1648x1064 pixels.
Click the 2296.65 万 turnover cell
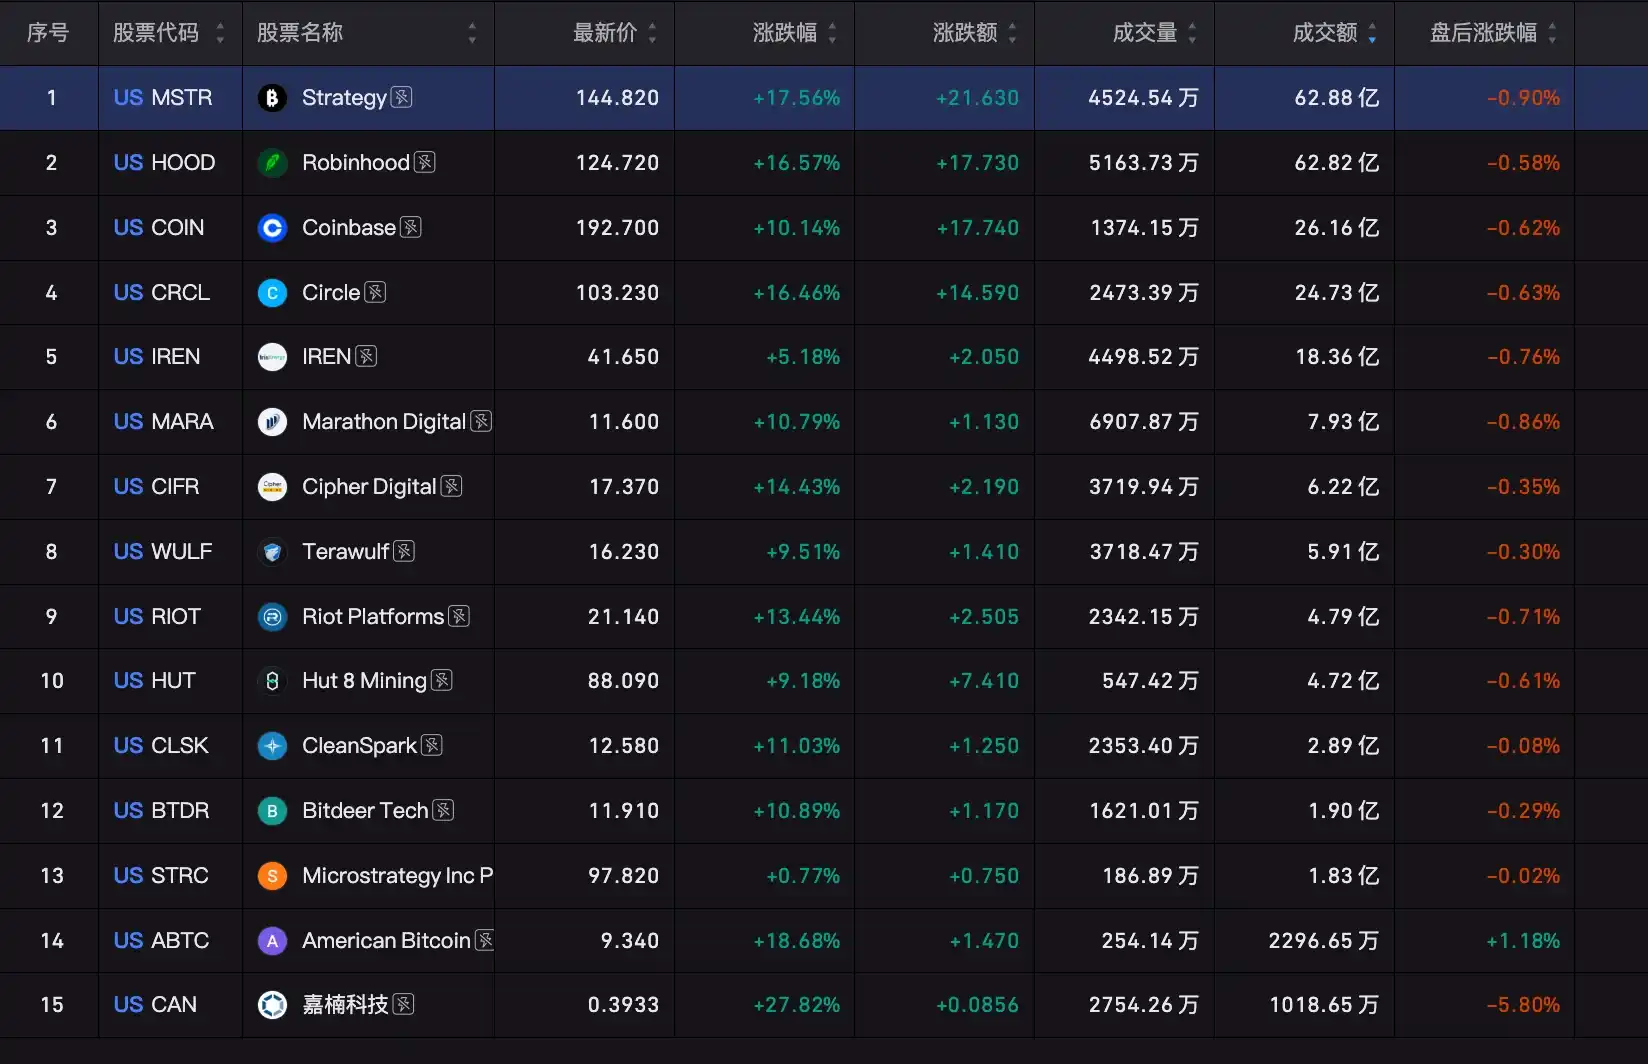[x=1324, y=941]
